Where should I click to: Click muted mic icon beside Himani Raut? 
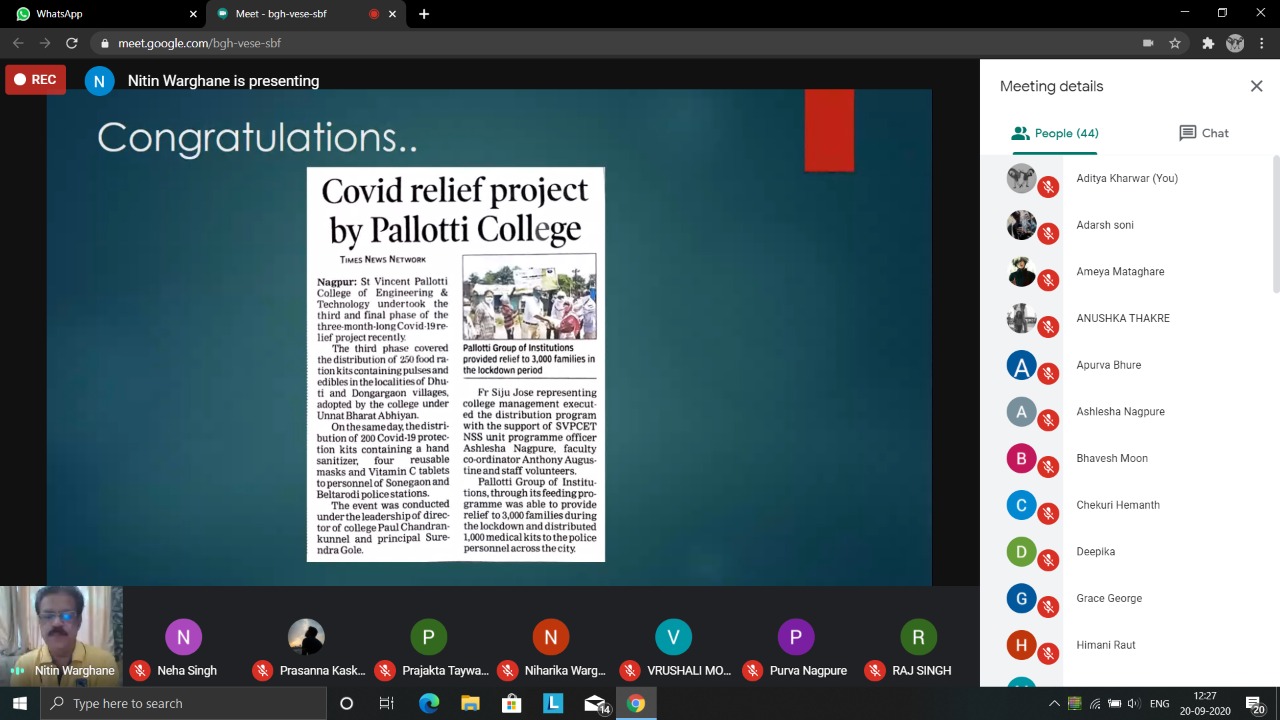tap(1048, 653)
